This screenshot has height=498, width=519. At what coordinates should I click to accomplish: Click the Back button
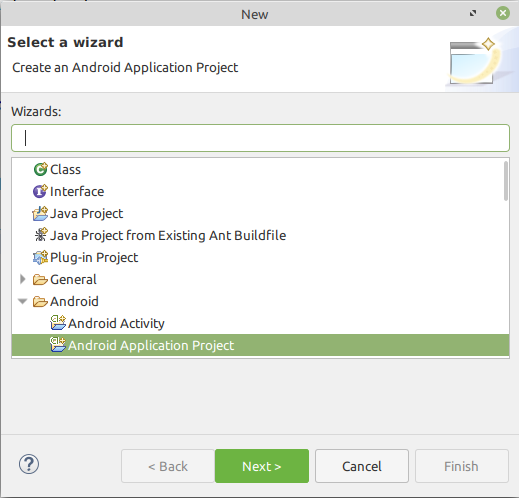pyautogui.click(x=168, y=466)
